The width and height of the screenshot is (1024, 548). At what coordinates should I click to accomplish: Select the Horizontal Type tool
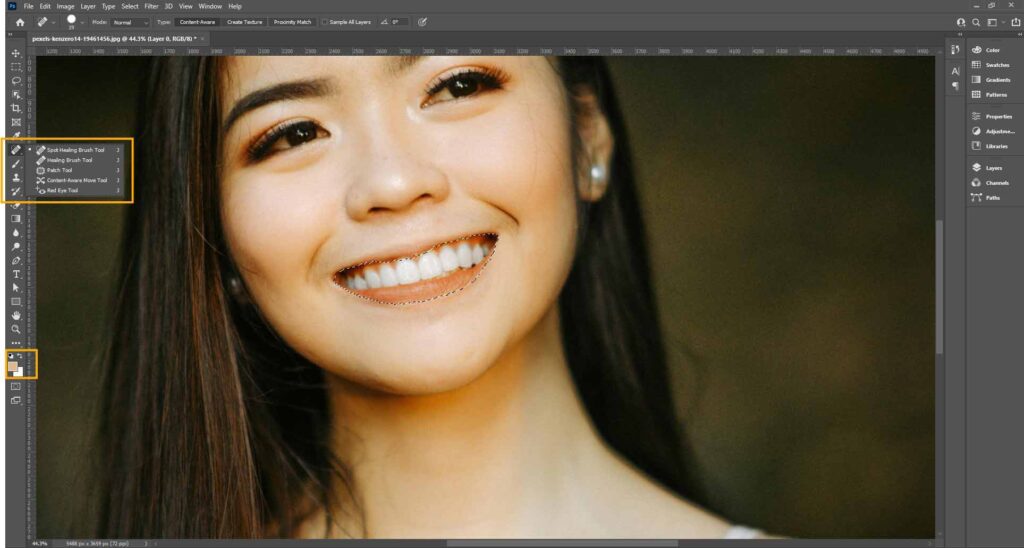click(16, 274)
